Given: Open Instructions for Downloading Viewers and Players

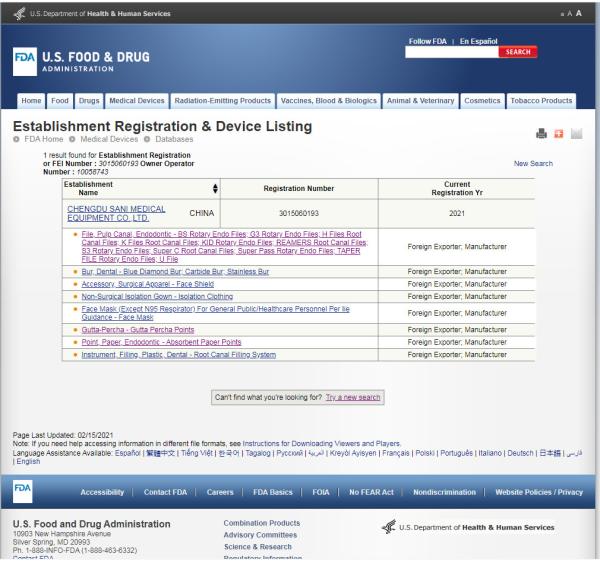Looking at the screenshot, I should pos(321,444).
